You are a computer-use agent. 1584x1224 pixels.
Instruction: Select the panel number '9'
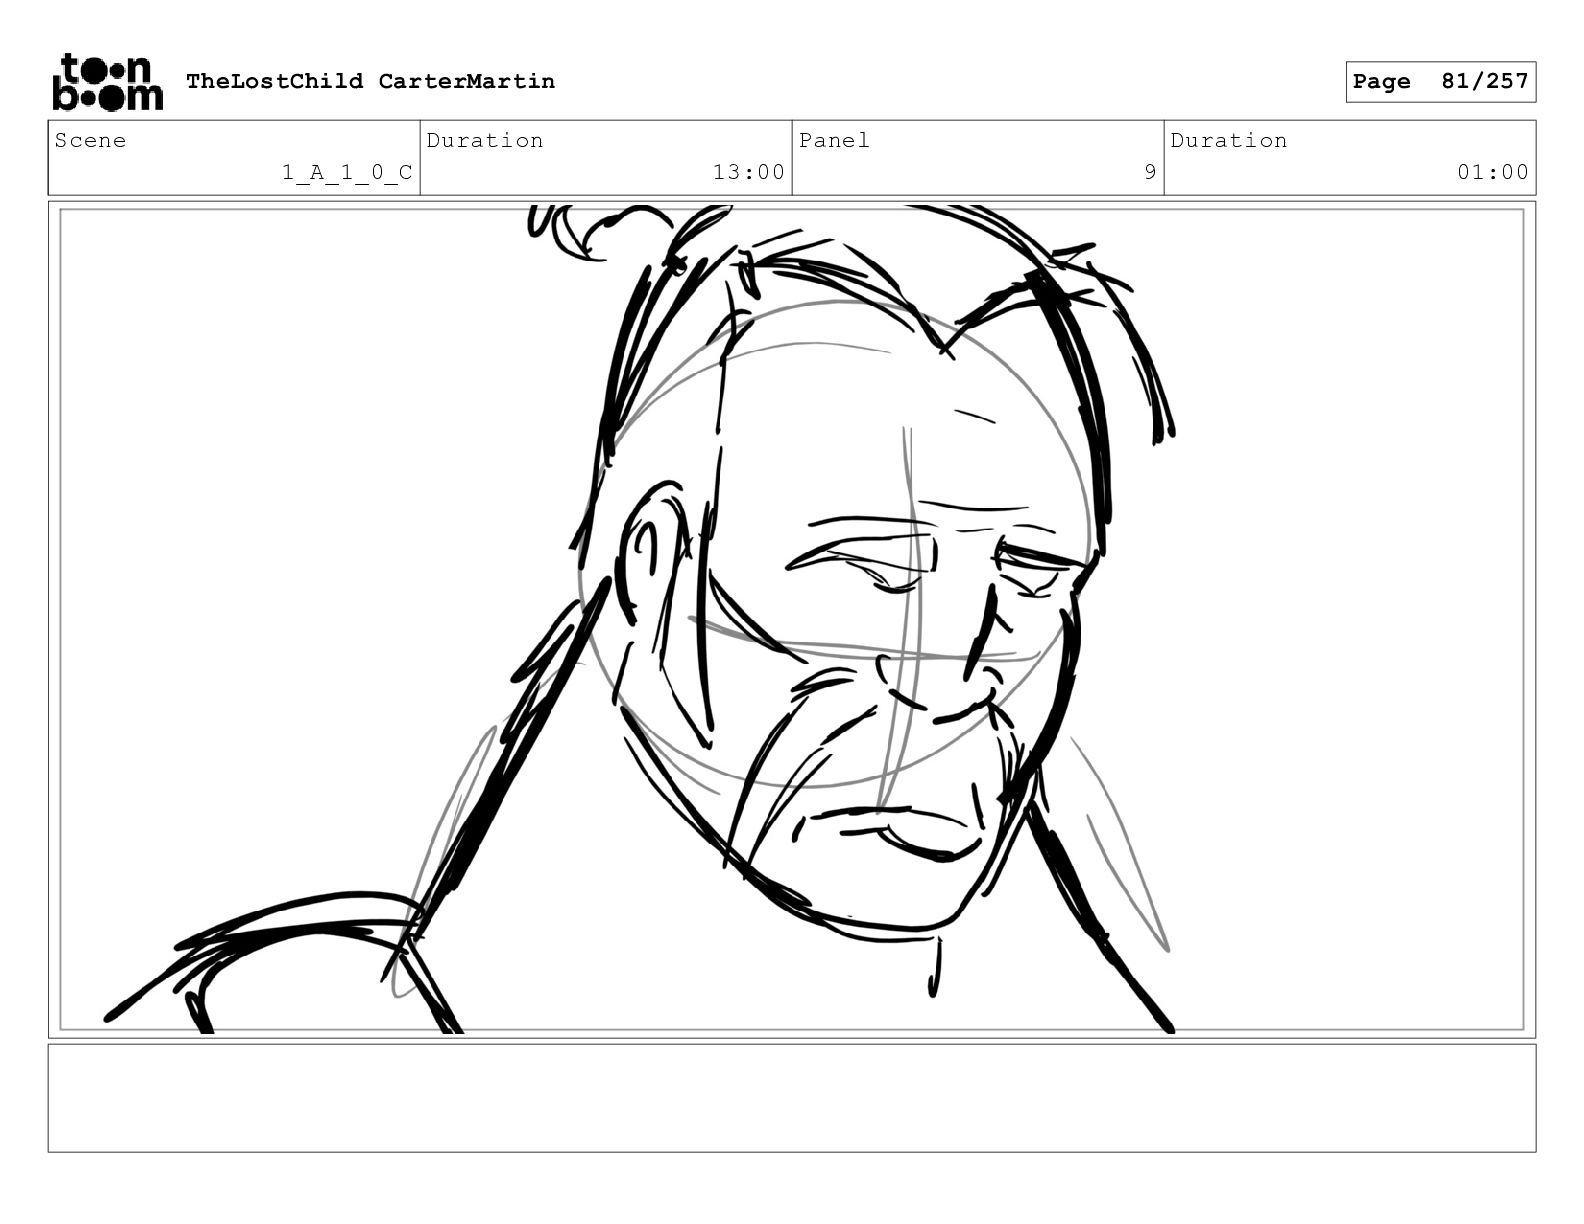tap(1150, 172)
